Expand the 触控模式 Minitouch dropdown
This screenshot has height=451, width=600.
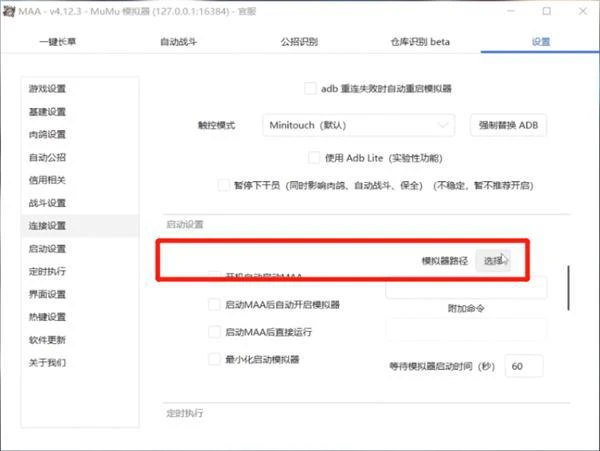[359, 125]
